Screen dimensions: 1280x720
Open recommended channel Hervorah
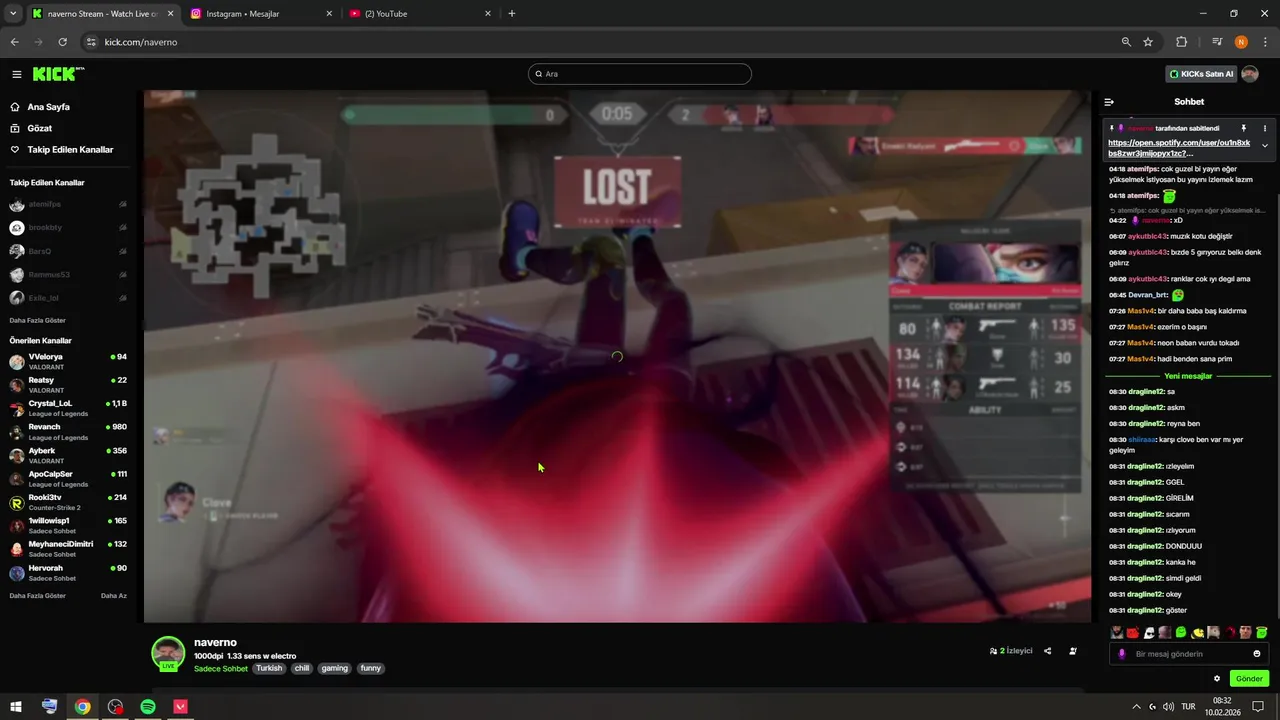coord(68,573)
